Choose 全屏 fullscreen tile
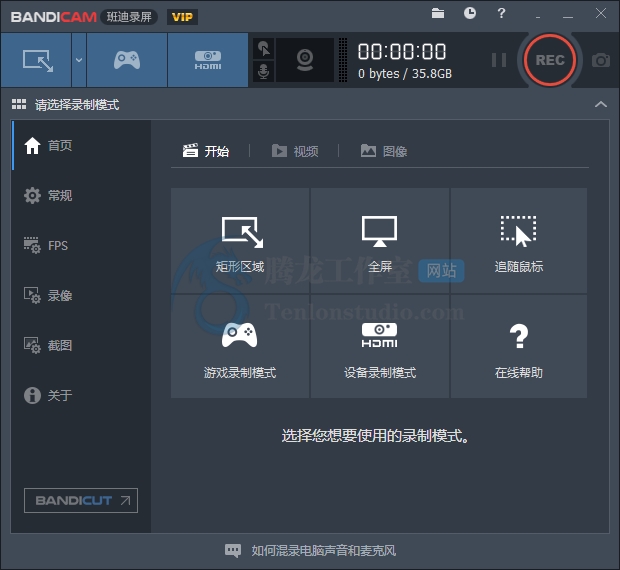 pos(380,241)
